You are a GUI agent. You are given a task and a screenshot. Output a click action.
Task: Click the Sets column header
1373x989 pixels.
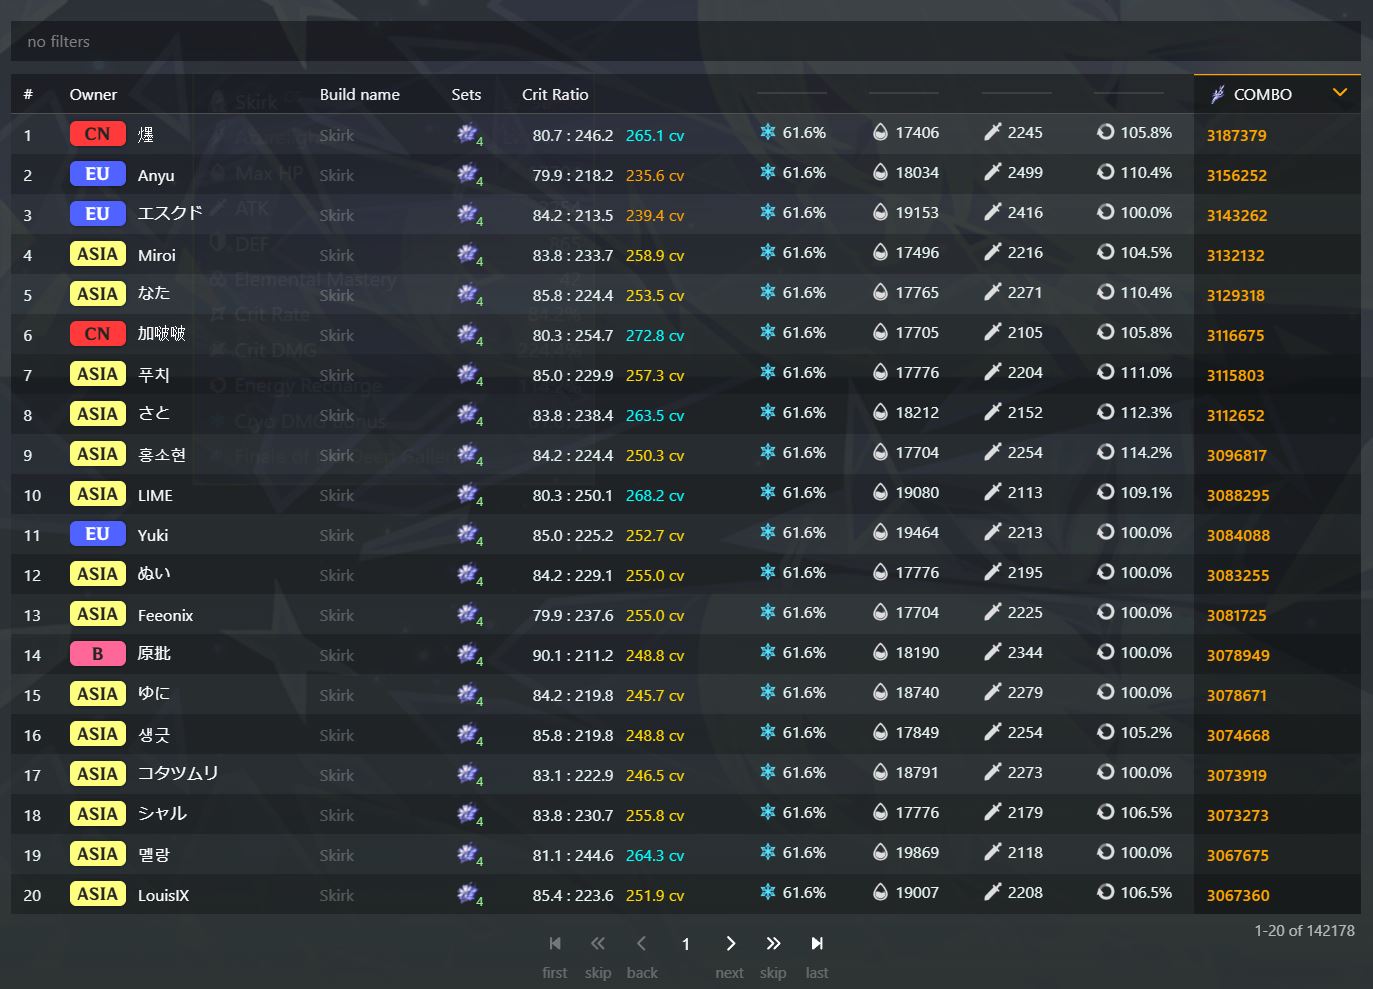pos(466,94)
